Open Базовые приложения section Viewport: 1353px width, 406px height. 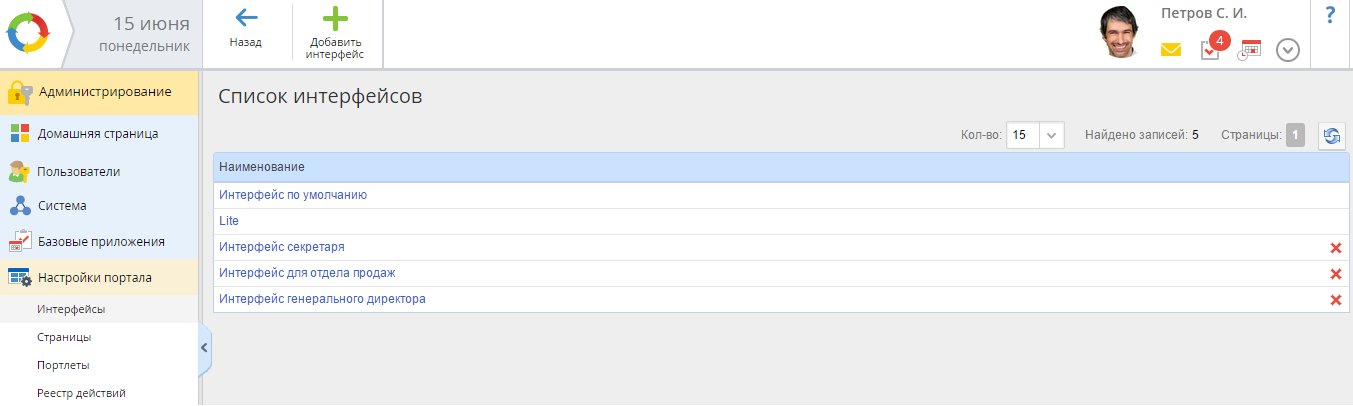(x=99, y=241)
